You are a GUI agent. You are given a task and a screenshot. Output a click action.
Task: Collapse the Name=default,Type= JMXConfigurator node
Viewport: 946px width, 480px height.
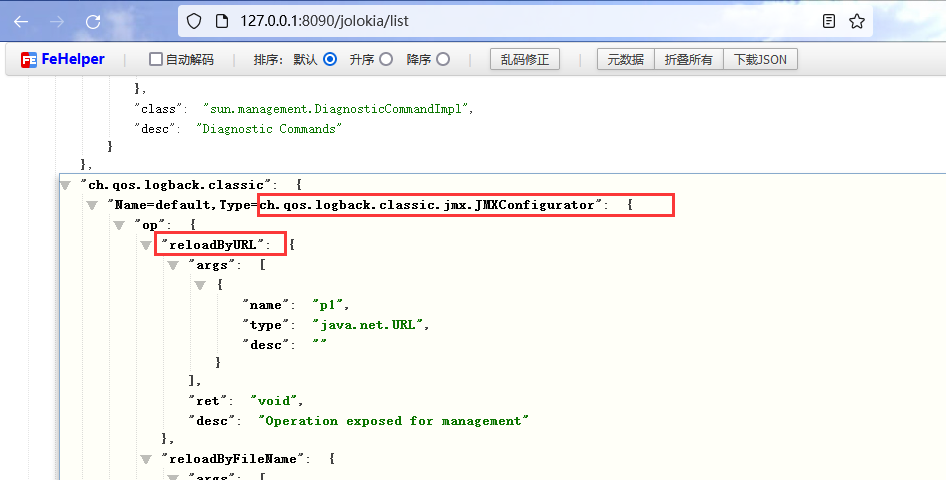coord(92,206)
